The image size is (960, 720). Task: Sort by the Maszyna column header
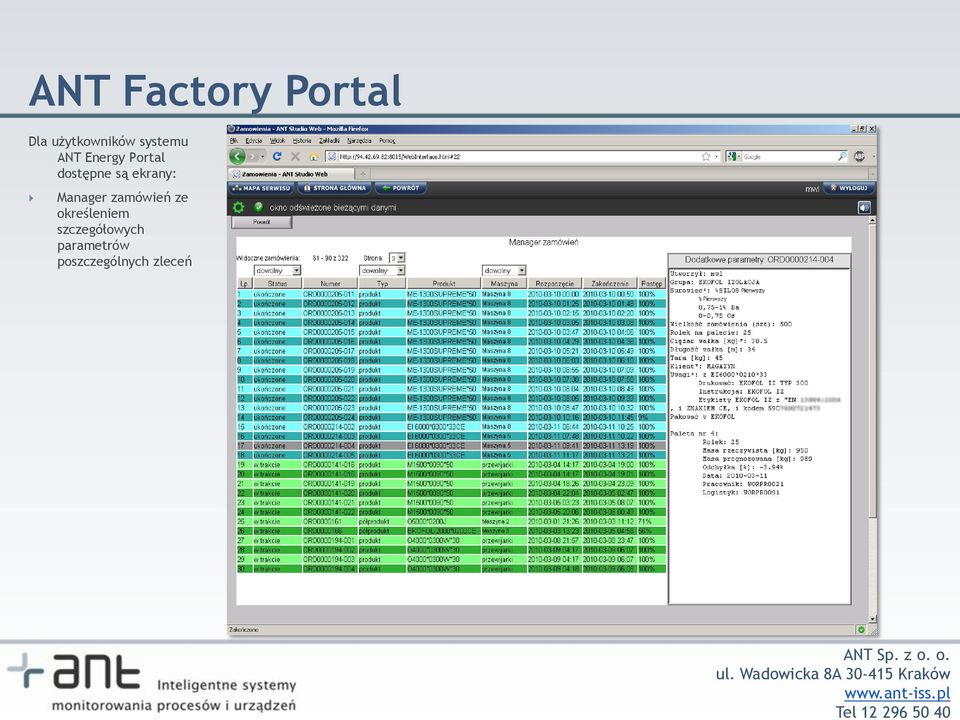tap(504, 283)
